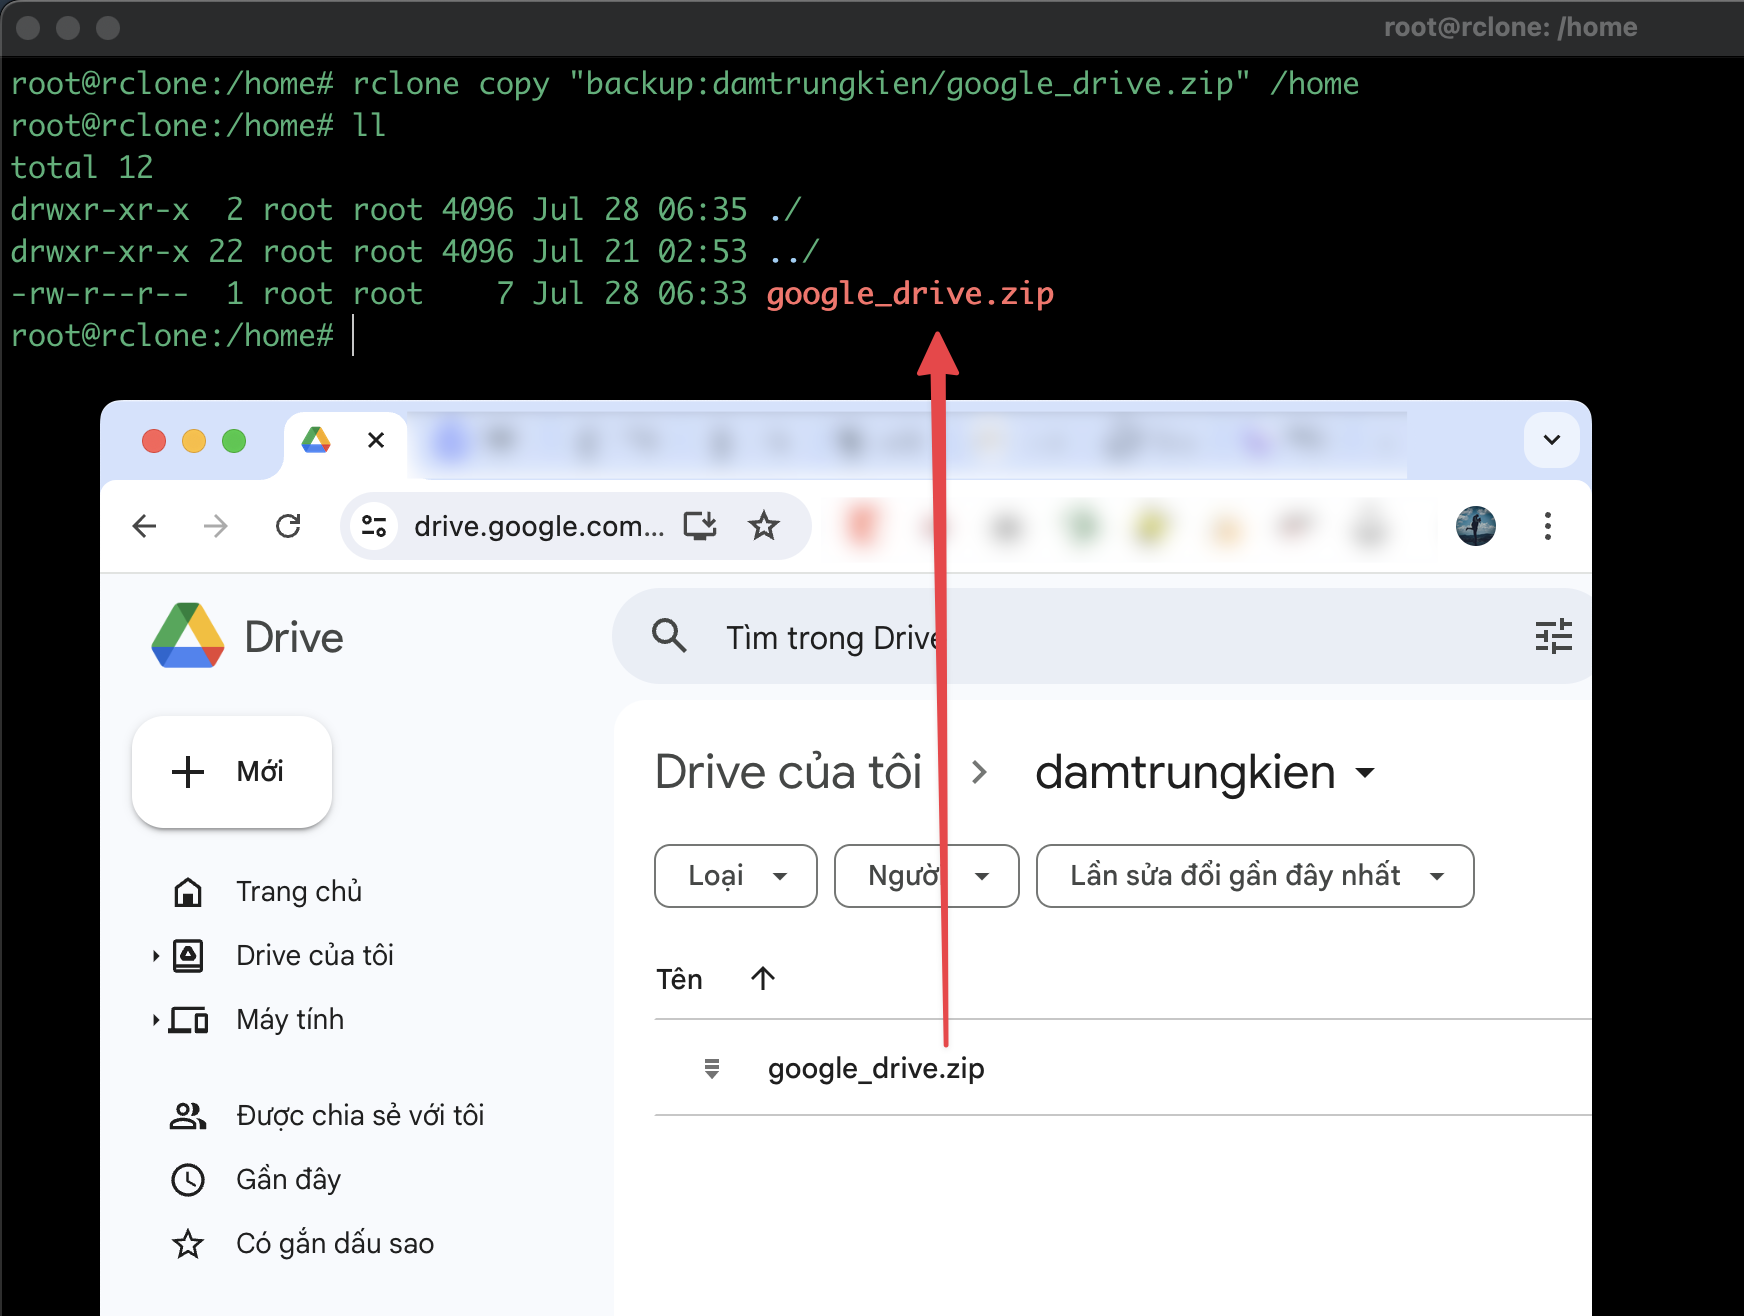The height and width of the screenshot is (1316, 1744).
Task: Reload the Google Drive page
Action: (288, 526)
